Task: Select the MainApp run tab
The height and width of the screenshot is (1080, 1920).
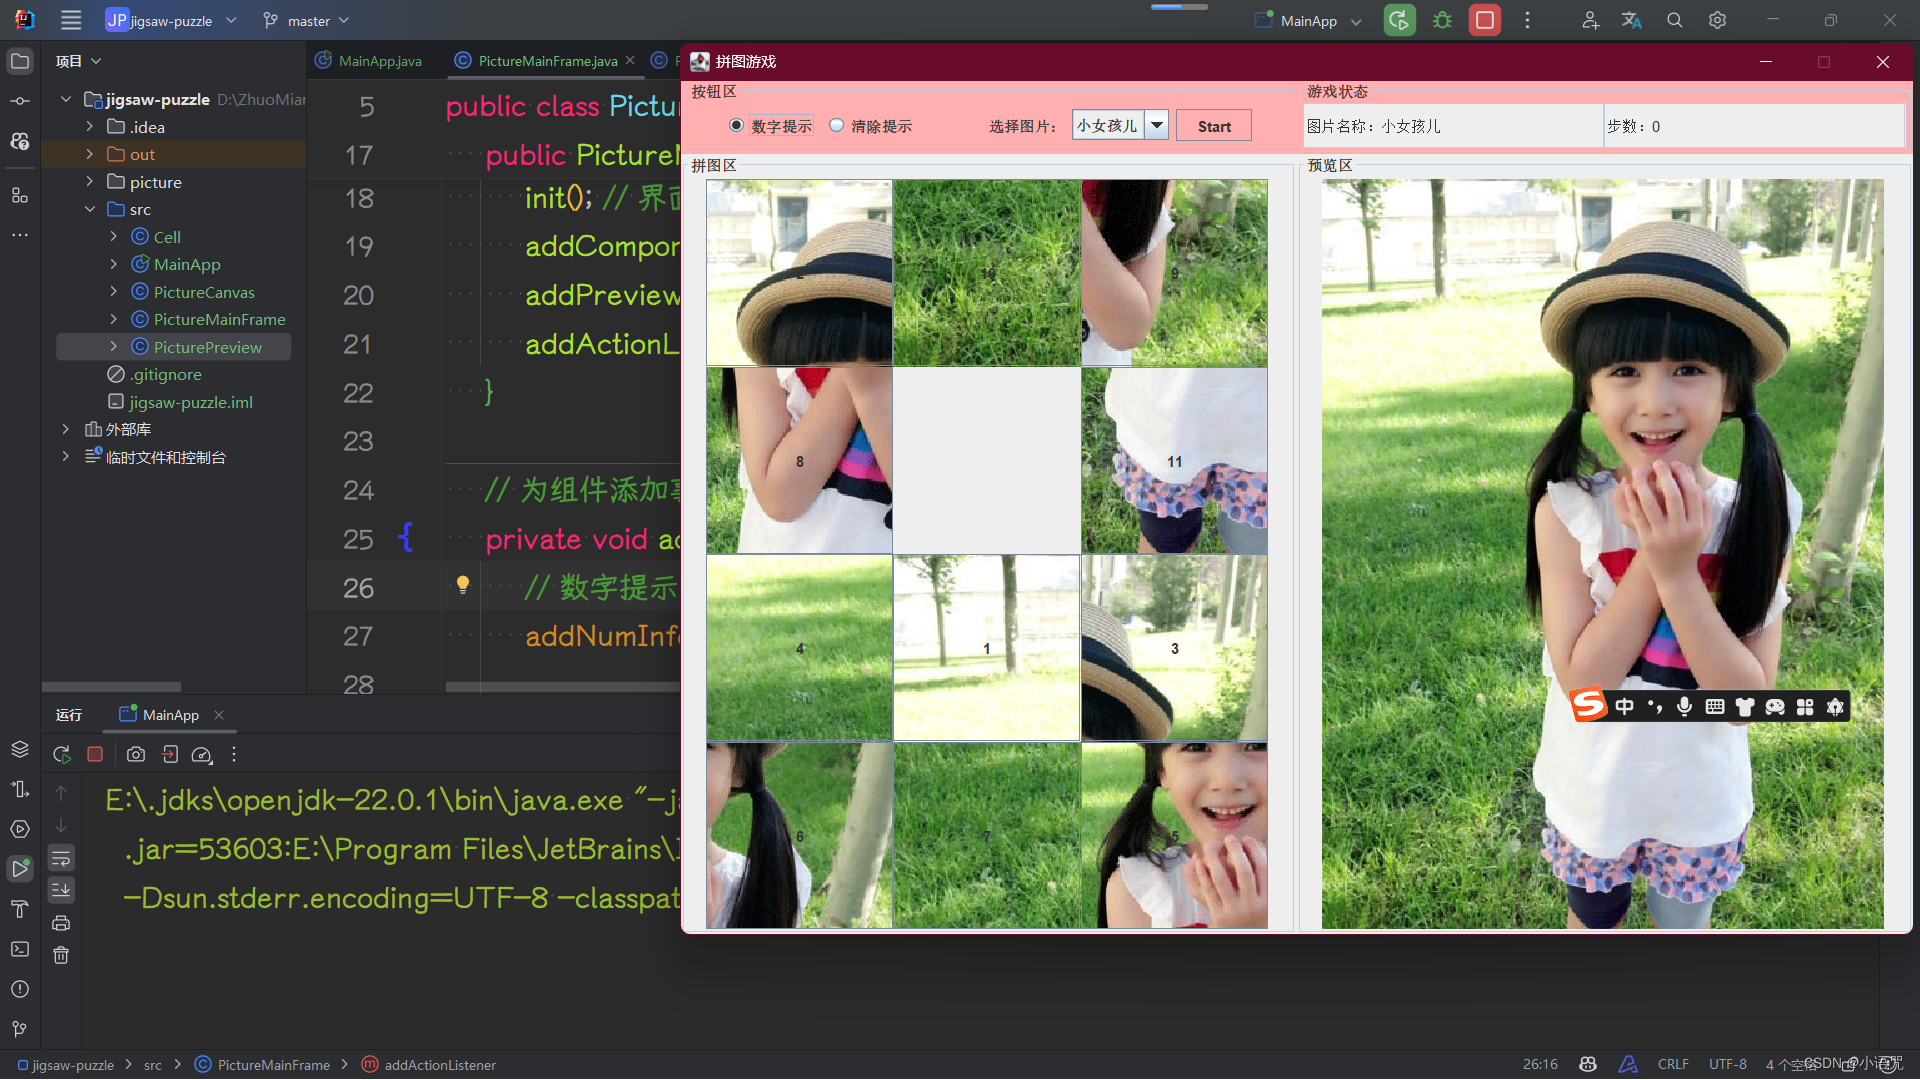Action: (170, 715)
